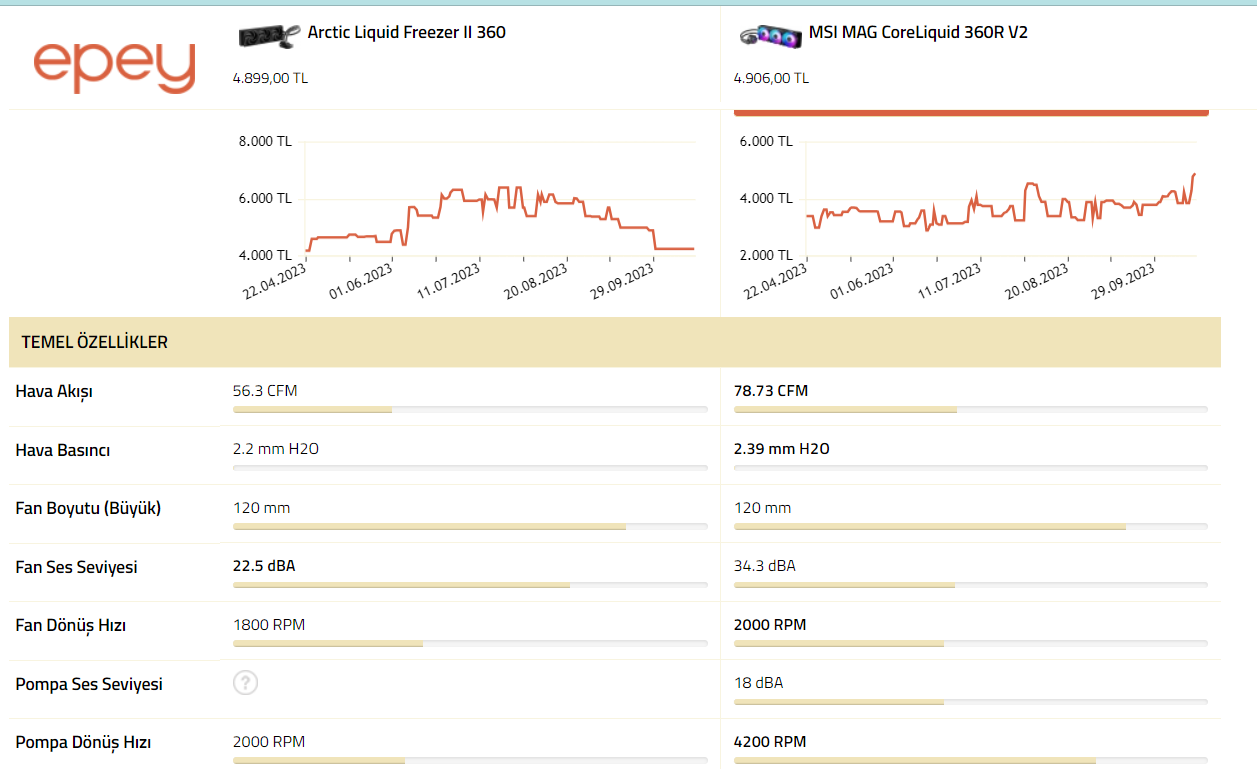Viewport: 1257px width, 769px height.
Task: Click the orange bar above the MSI chart
Action: point(971,113)
